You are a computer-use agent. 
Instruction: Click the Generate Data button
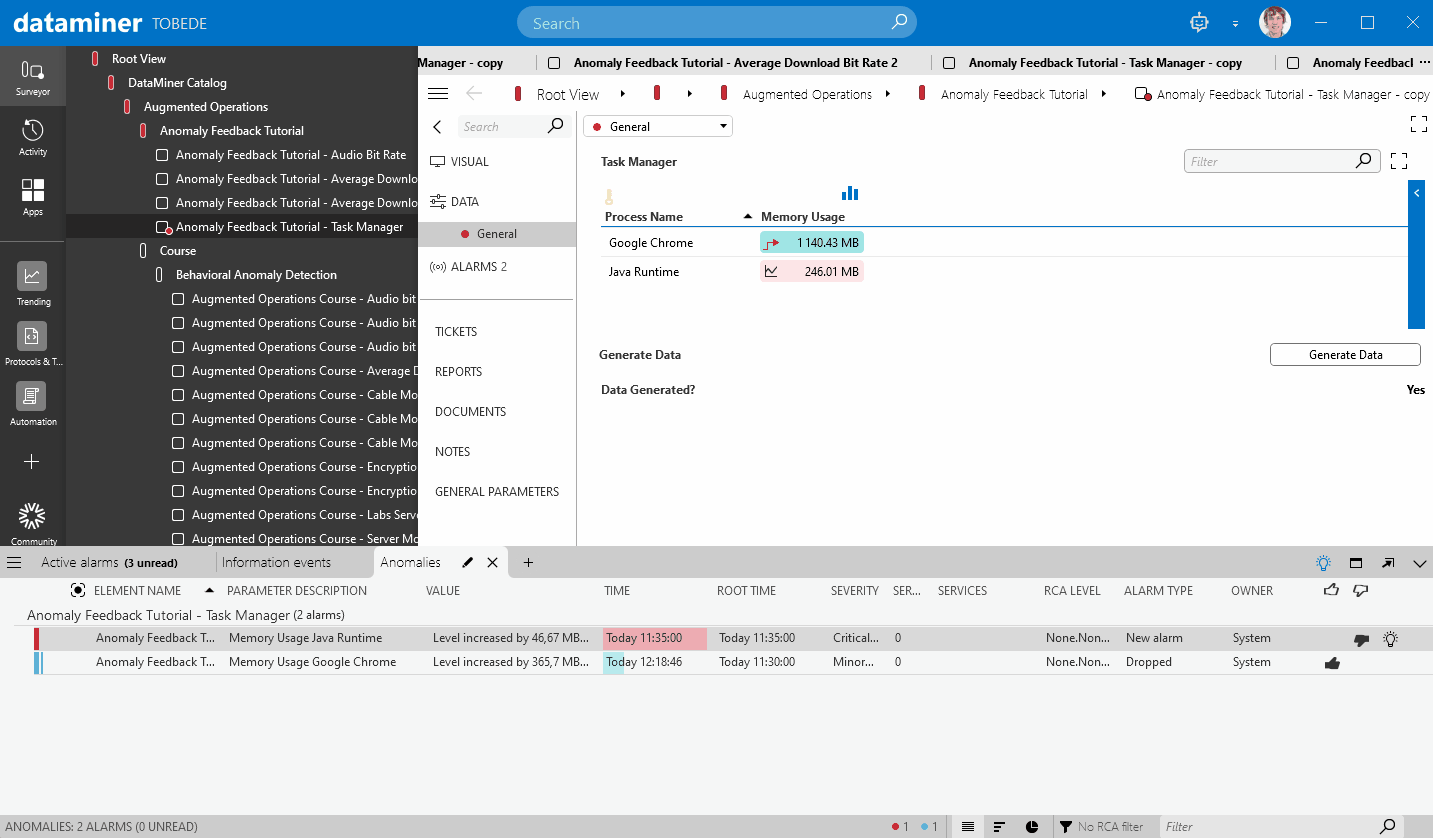[x=1344, y=354]
